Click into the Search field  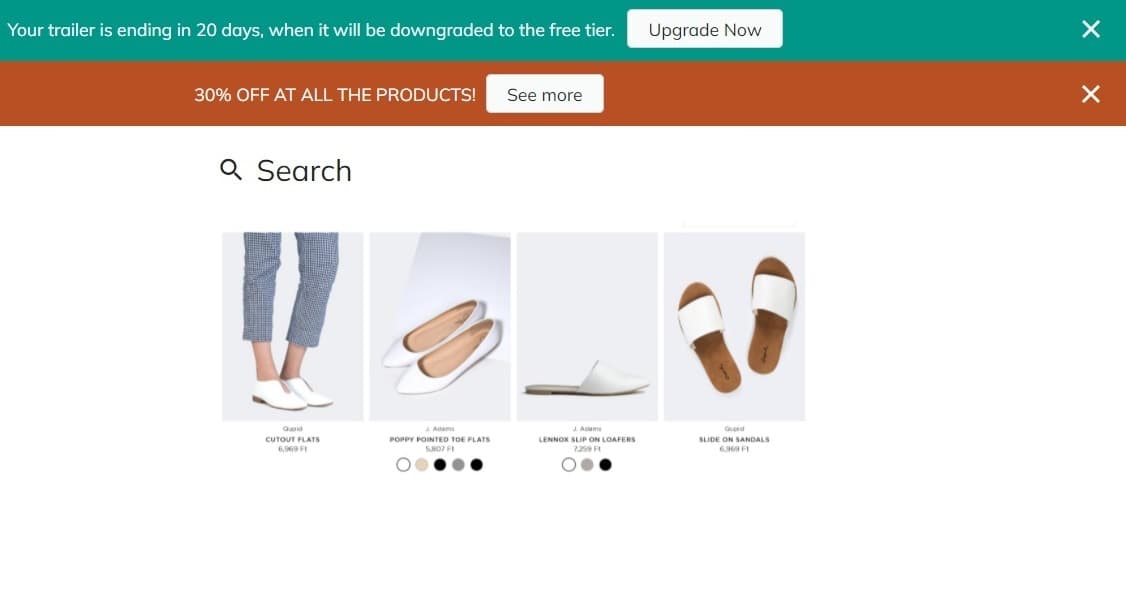click(x=304, y=171)
